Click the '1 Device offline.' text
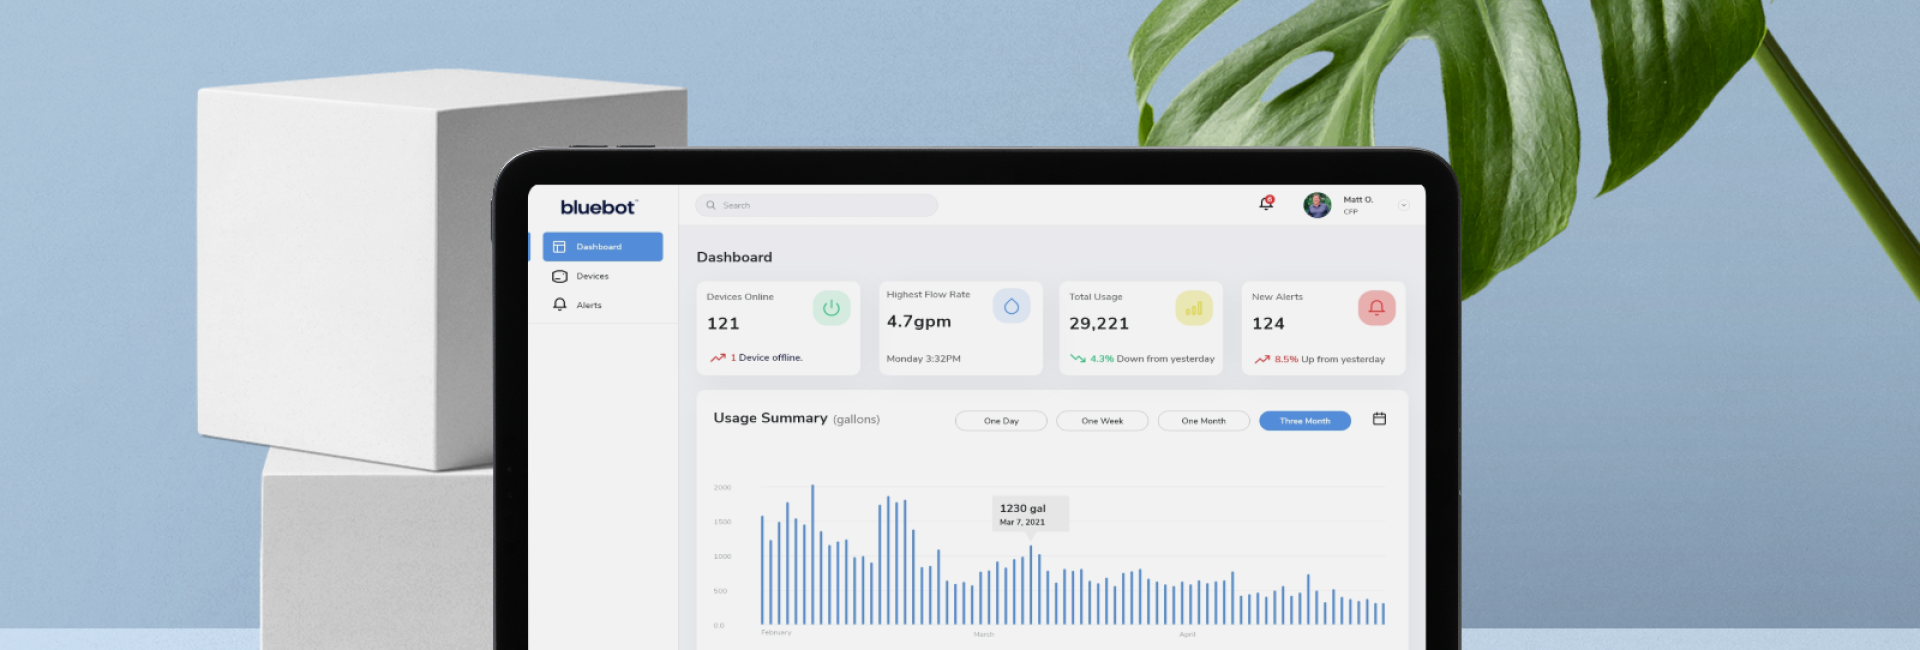1920x650 pixels. 766,358
